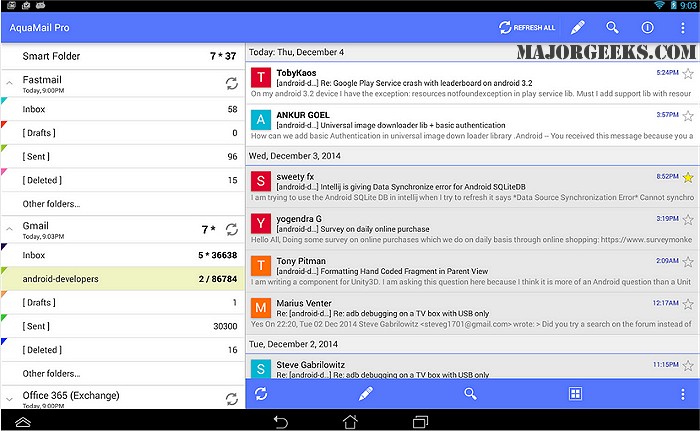This screenshot has height=431, width=700.
Task: Star the Marius Venter message
Action: click(688, 304)
